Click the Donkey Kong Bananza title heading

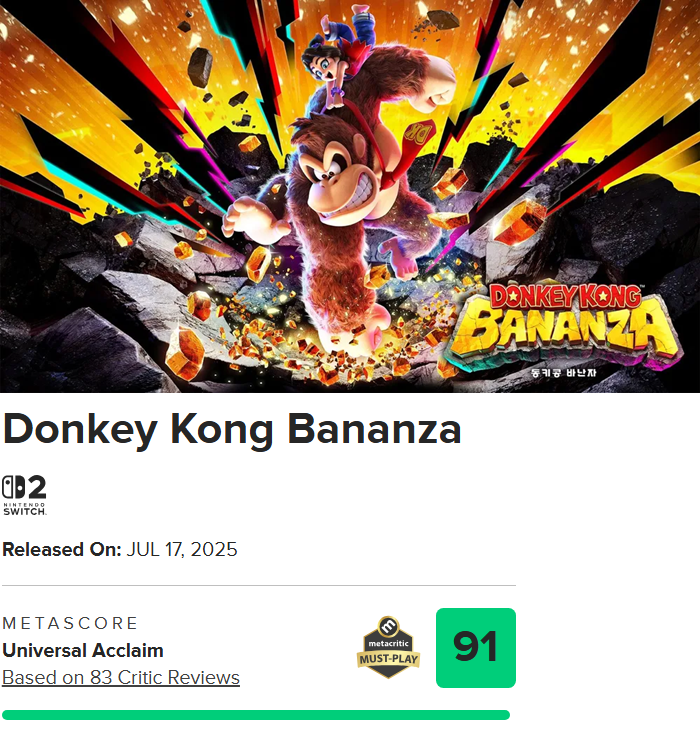(232, 429)
